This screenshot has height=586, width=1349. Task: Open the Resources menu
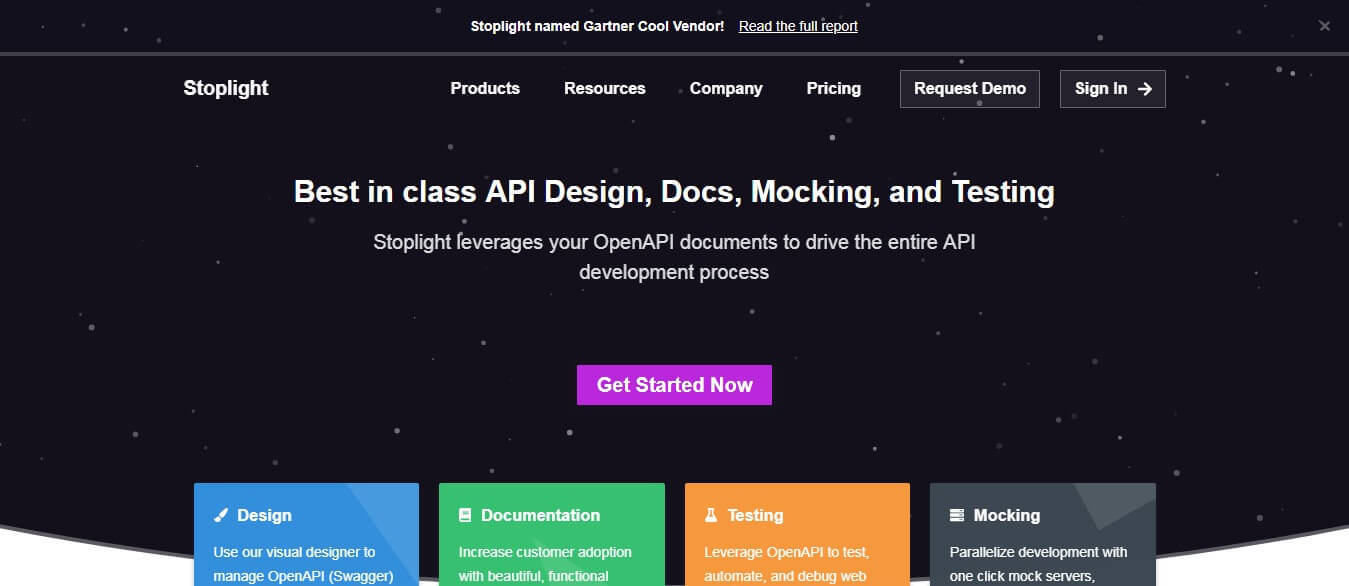605,89
